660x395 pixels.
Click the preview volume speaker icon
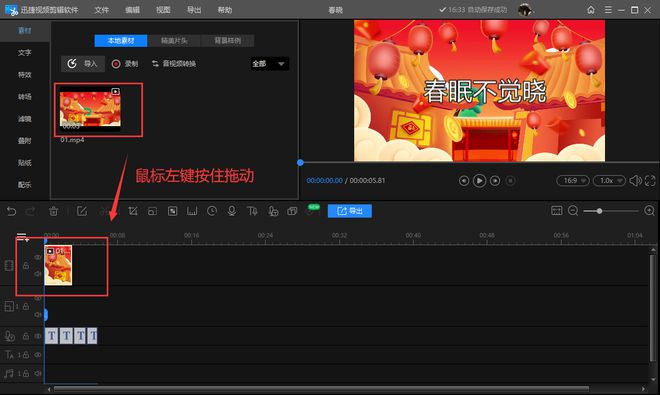click(x=635, y=181)
